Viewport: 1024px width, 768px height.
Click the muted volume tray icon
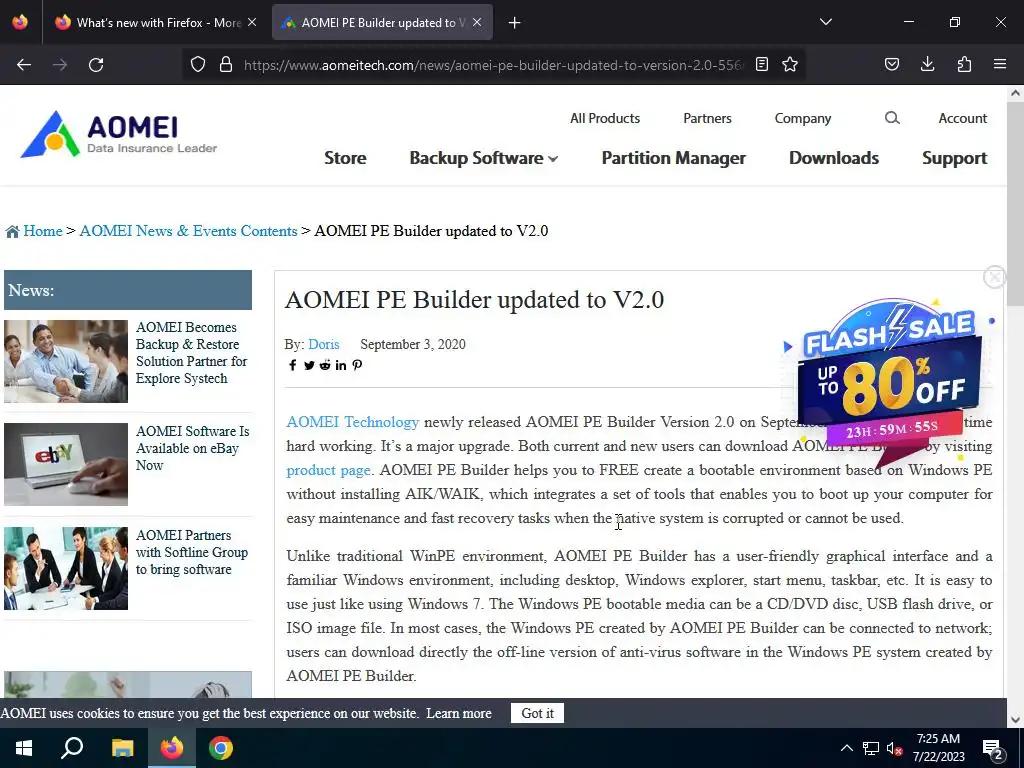point(894,748)
